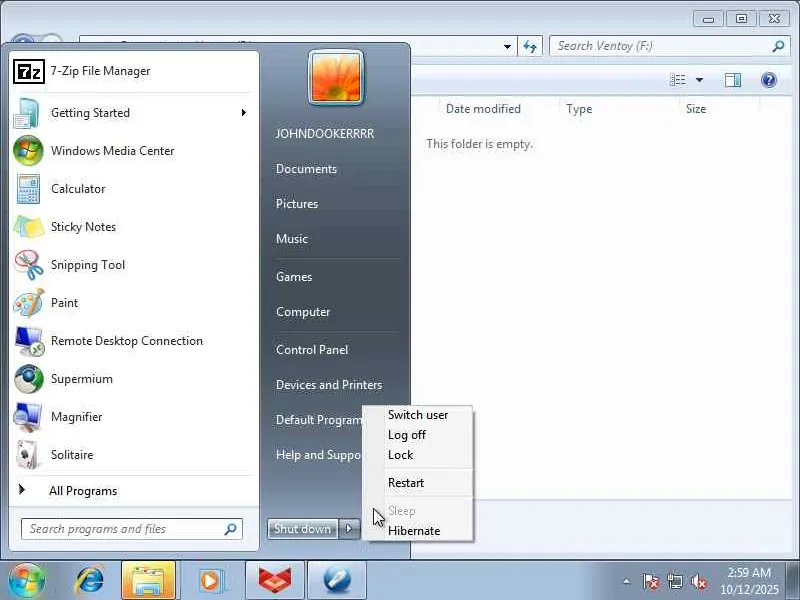Click the refresh button by address bar
Viewport: 800px width, 600px height.
530,46
